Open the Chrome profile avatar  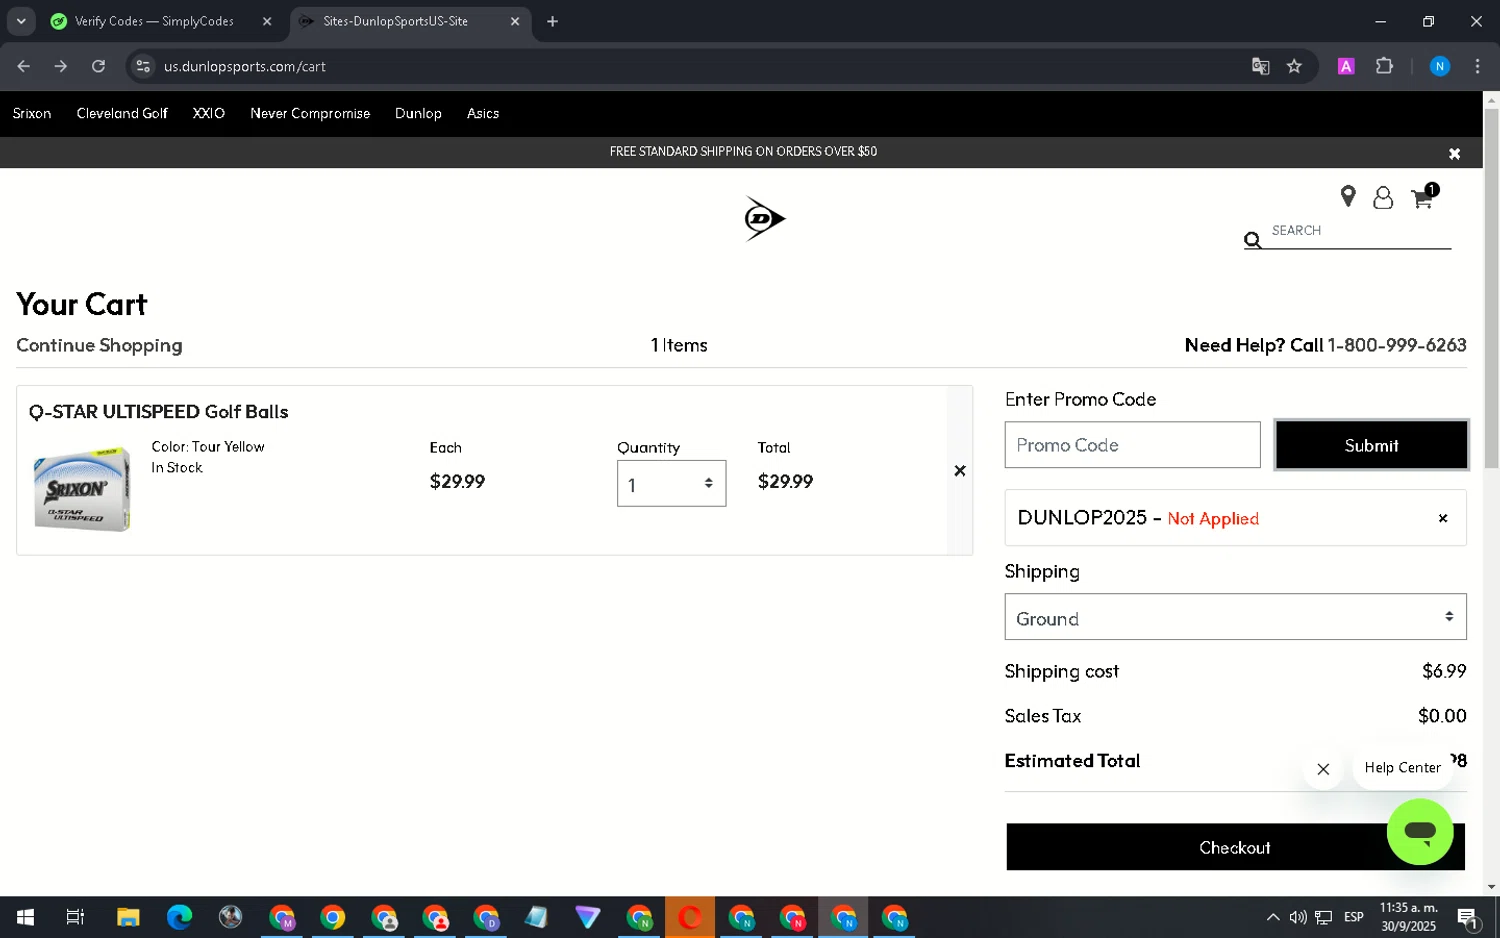click(1440, 66)
